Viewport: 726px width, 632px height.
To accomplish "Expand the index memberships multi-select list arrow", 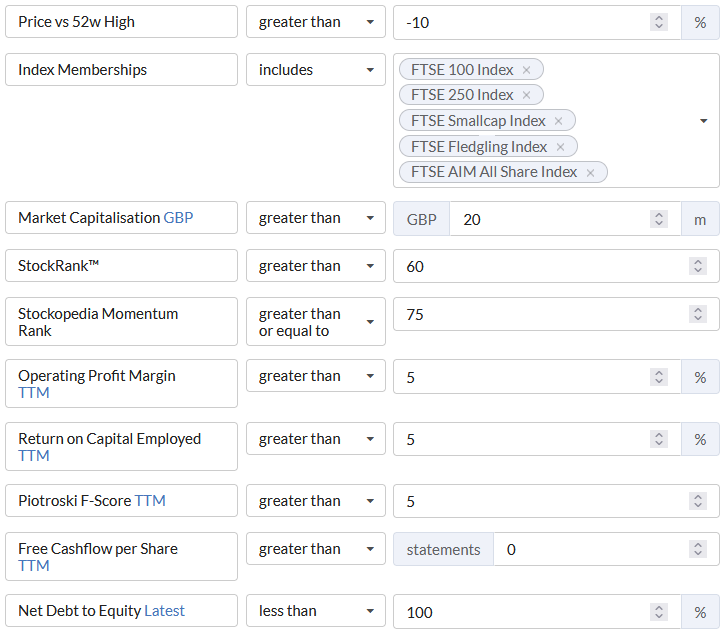I will click(704, 121).
